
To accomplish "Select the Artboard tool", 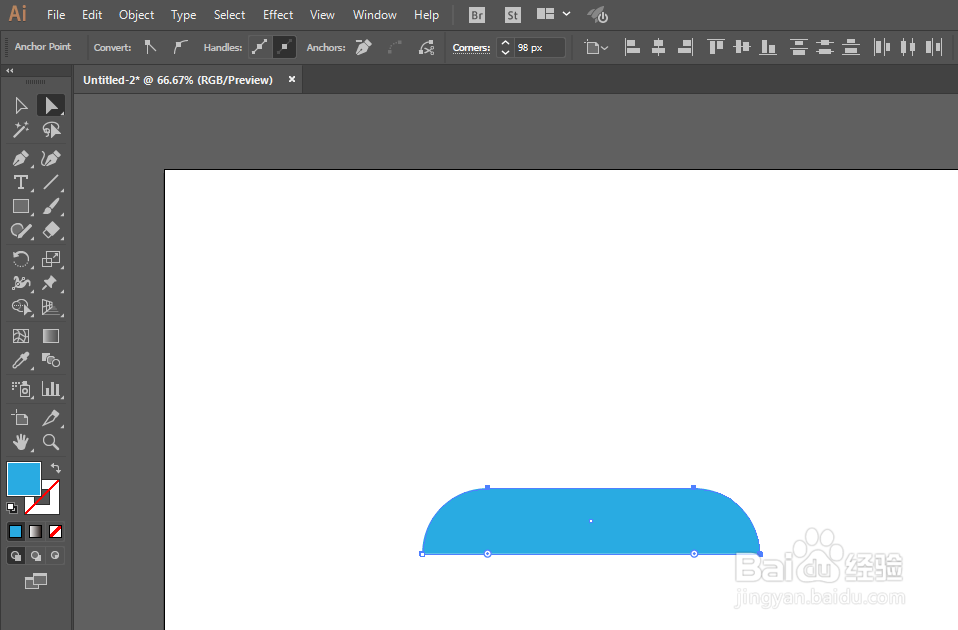I will tap(21, 418).
